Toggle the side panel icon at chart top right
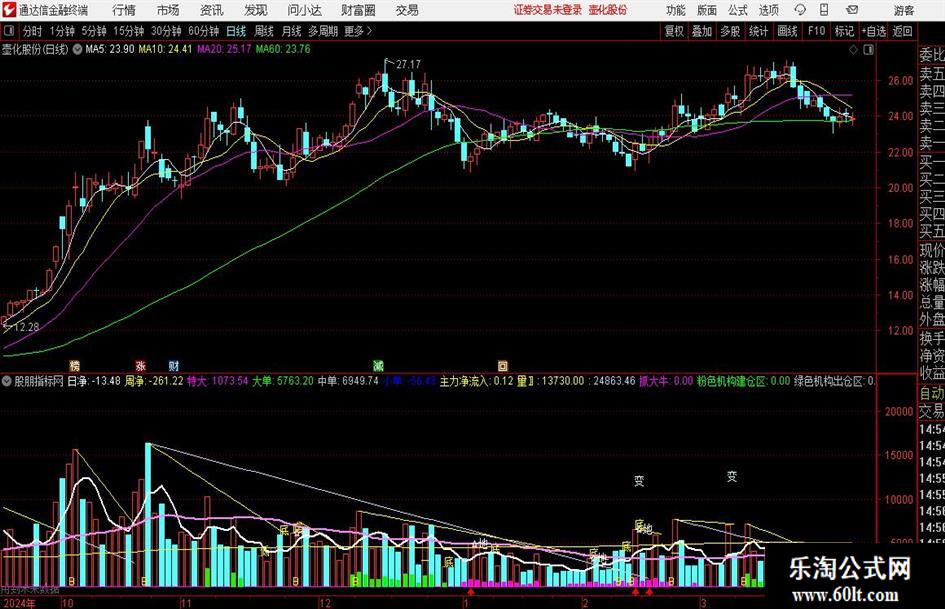 [868, 49]
